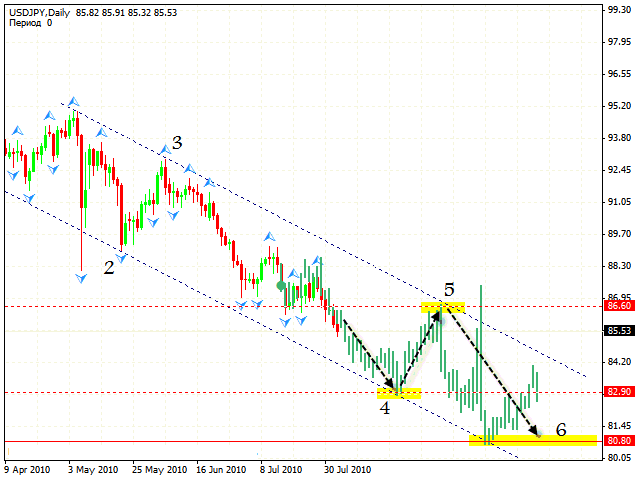Screen dimensions: 642x479
Task: Click the 93.80 price axis label
Action: (619, 138)
